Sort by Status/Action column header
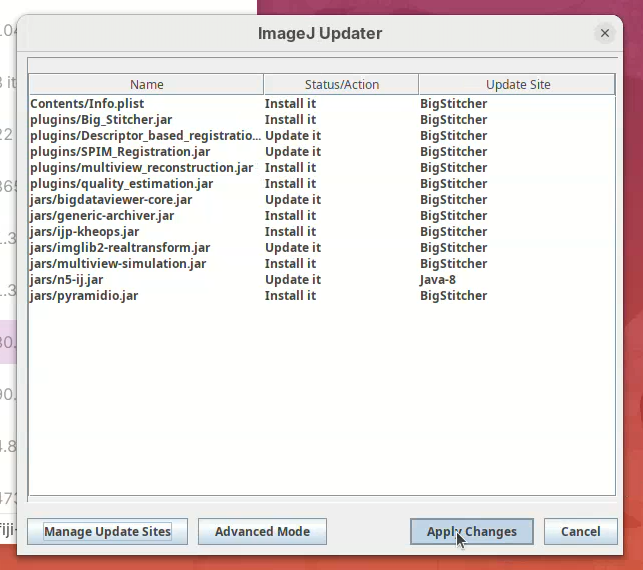This screenshot has height=570, width=643. point(341,85)
